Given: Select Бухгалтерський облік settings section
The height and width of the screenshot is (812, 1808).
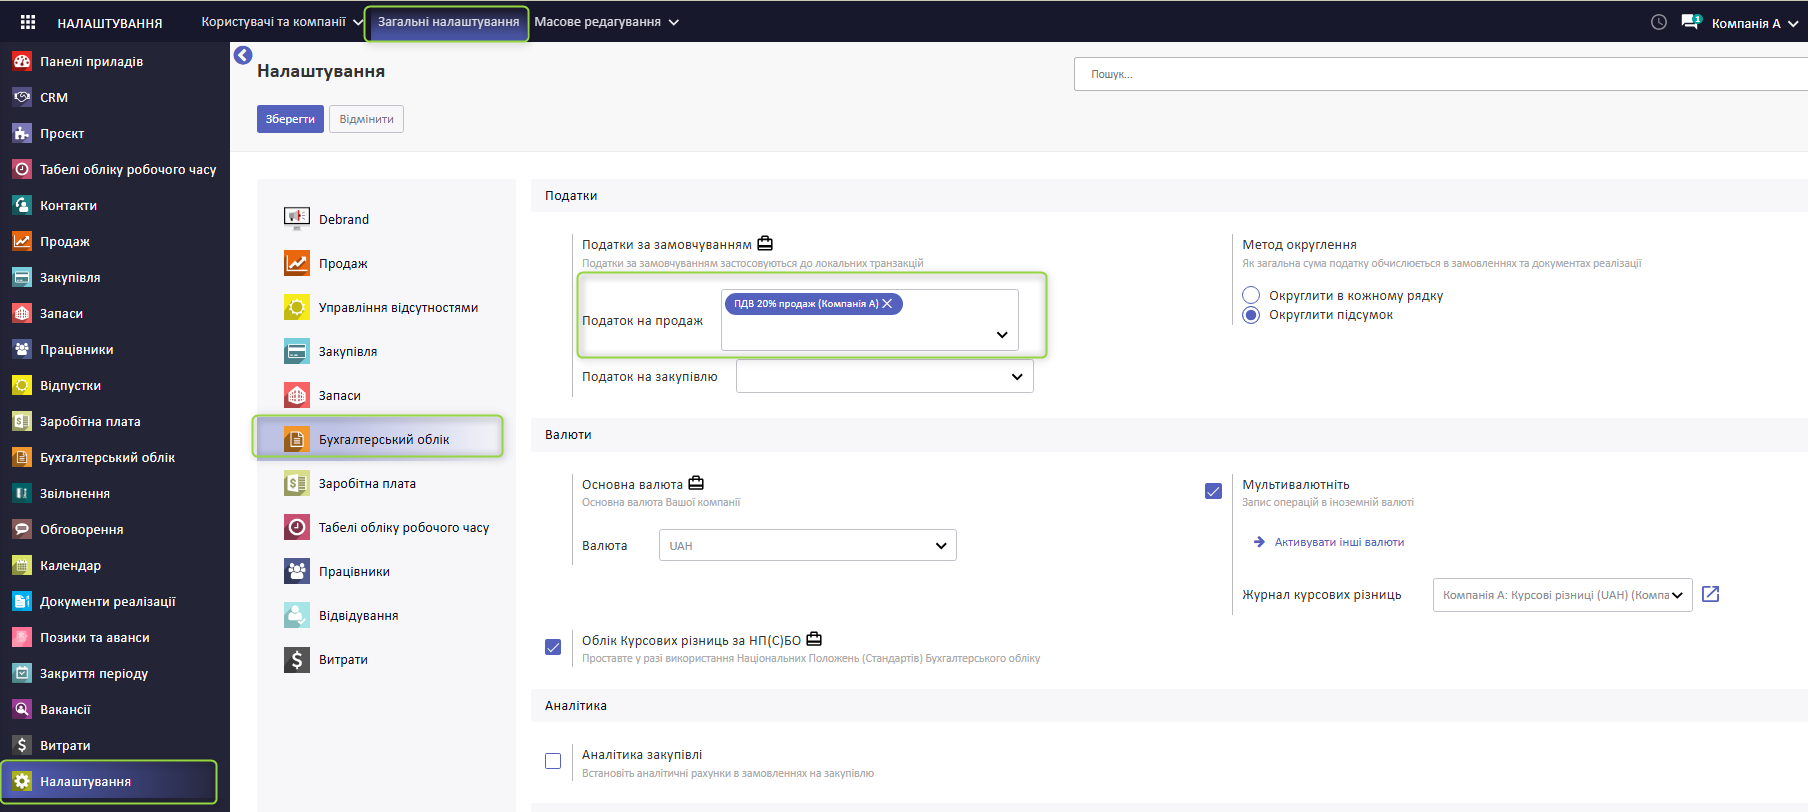Looking at the screenshot, I should point(379,439).
